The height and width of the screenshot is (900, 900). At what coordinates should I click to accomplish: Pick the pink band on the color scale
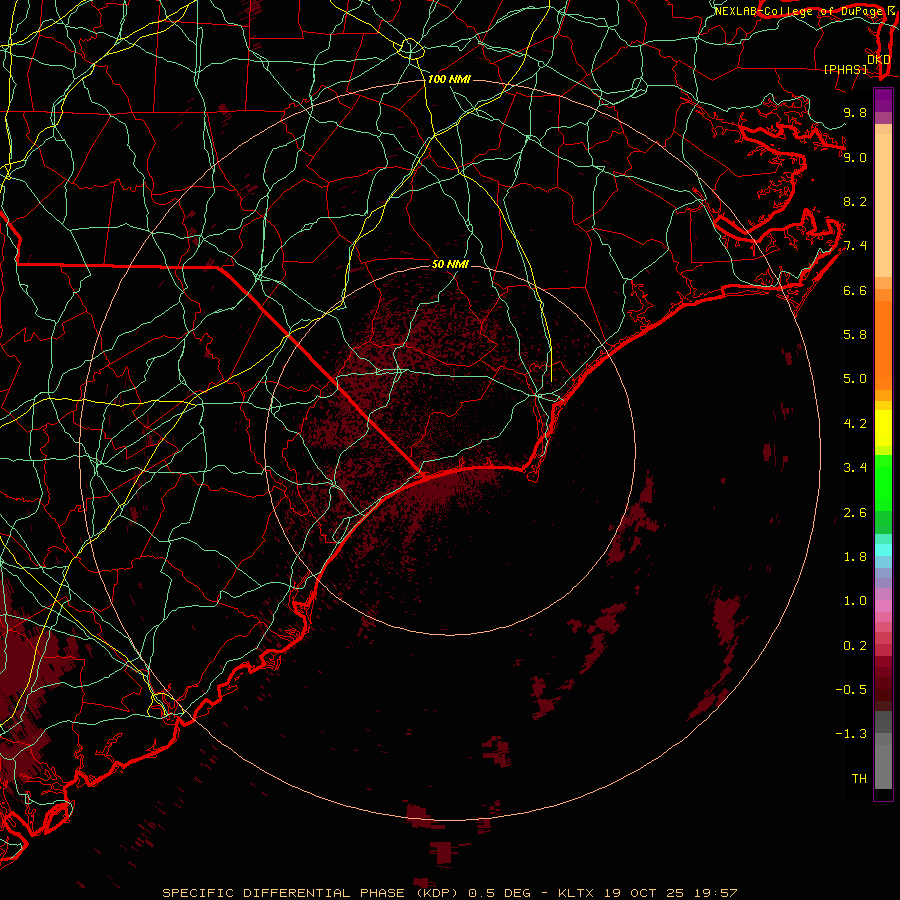(883, 606)
